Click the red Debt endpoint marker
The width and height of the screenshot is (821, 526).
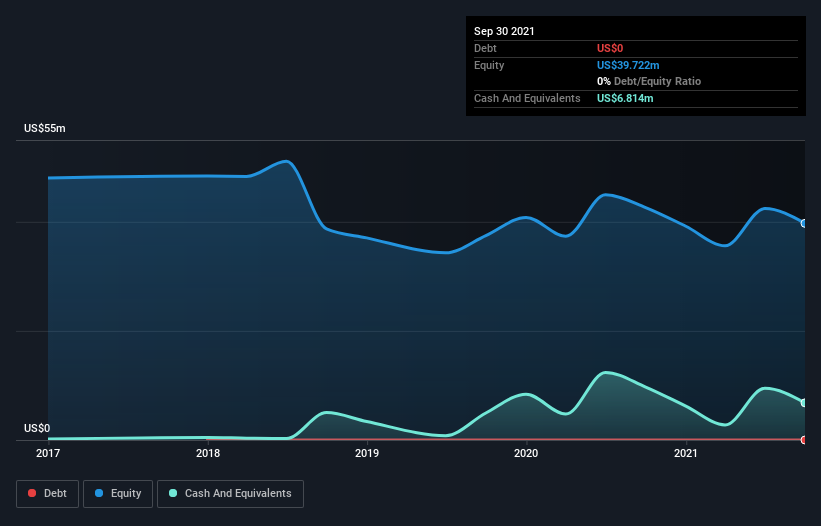coord(804,440)
